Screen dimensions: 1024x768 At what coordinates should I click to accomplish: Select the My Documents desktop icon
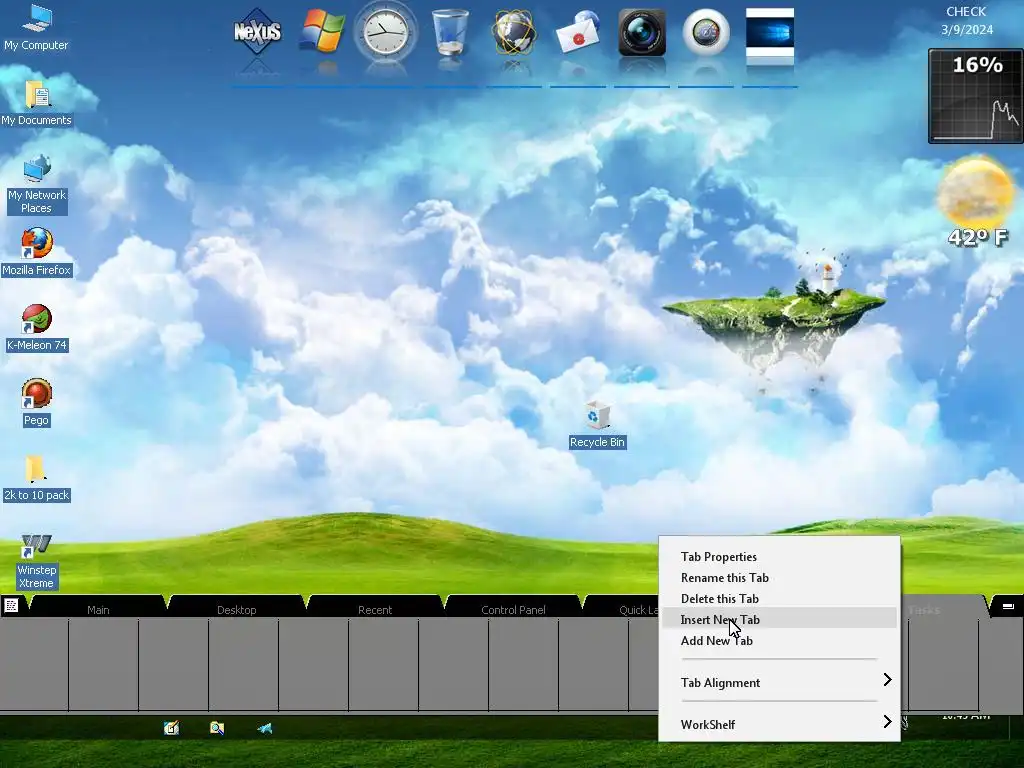[x=36, y=103]
